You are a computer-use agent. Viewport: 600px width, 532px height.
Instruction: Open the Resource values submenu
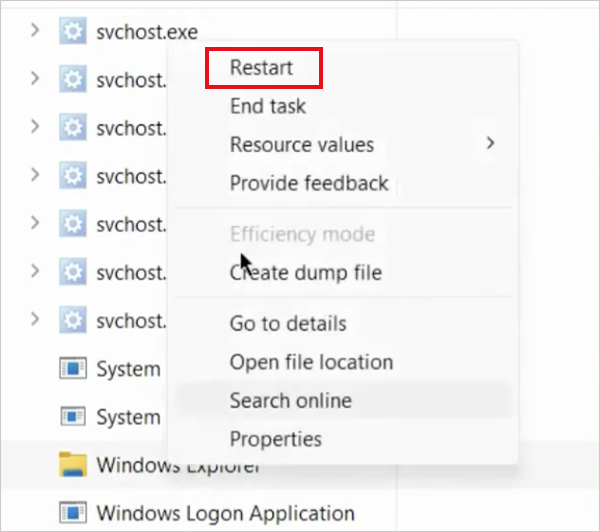[x=343, y=144]
